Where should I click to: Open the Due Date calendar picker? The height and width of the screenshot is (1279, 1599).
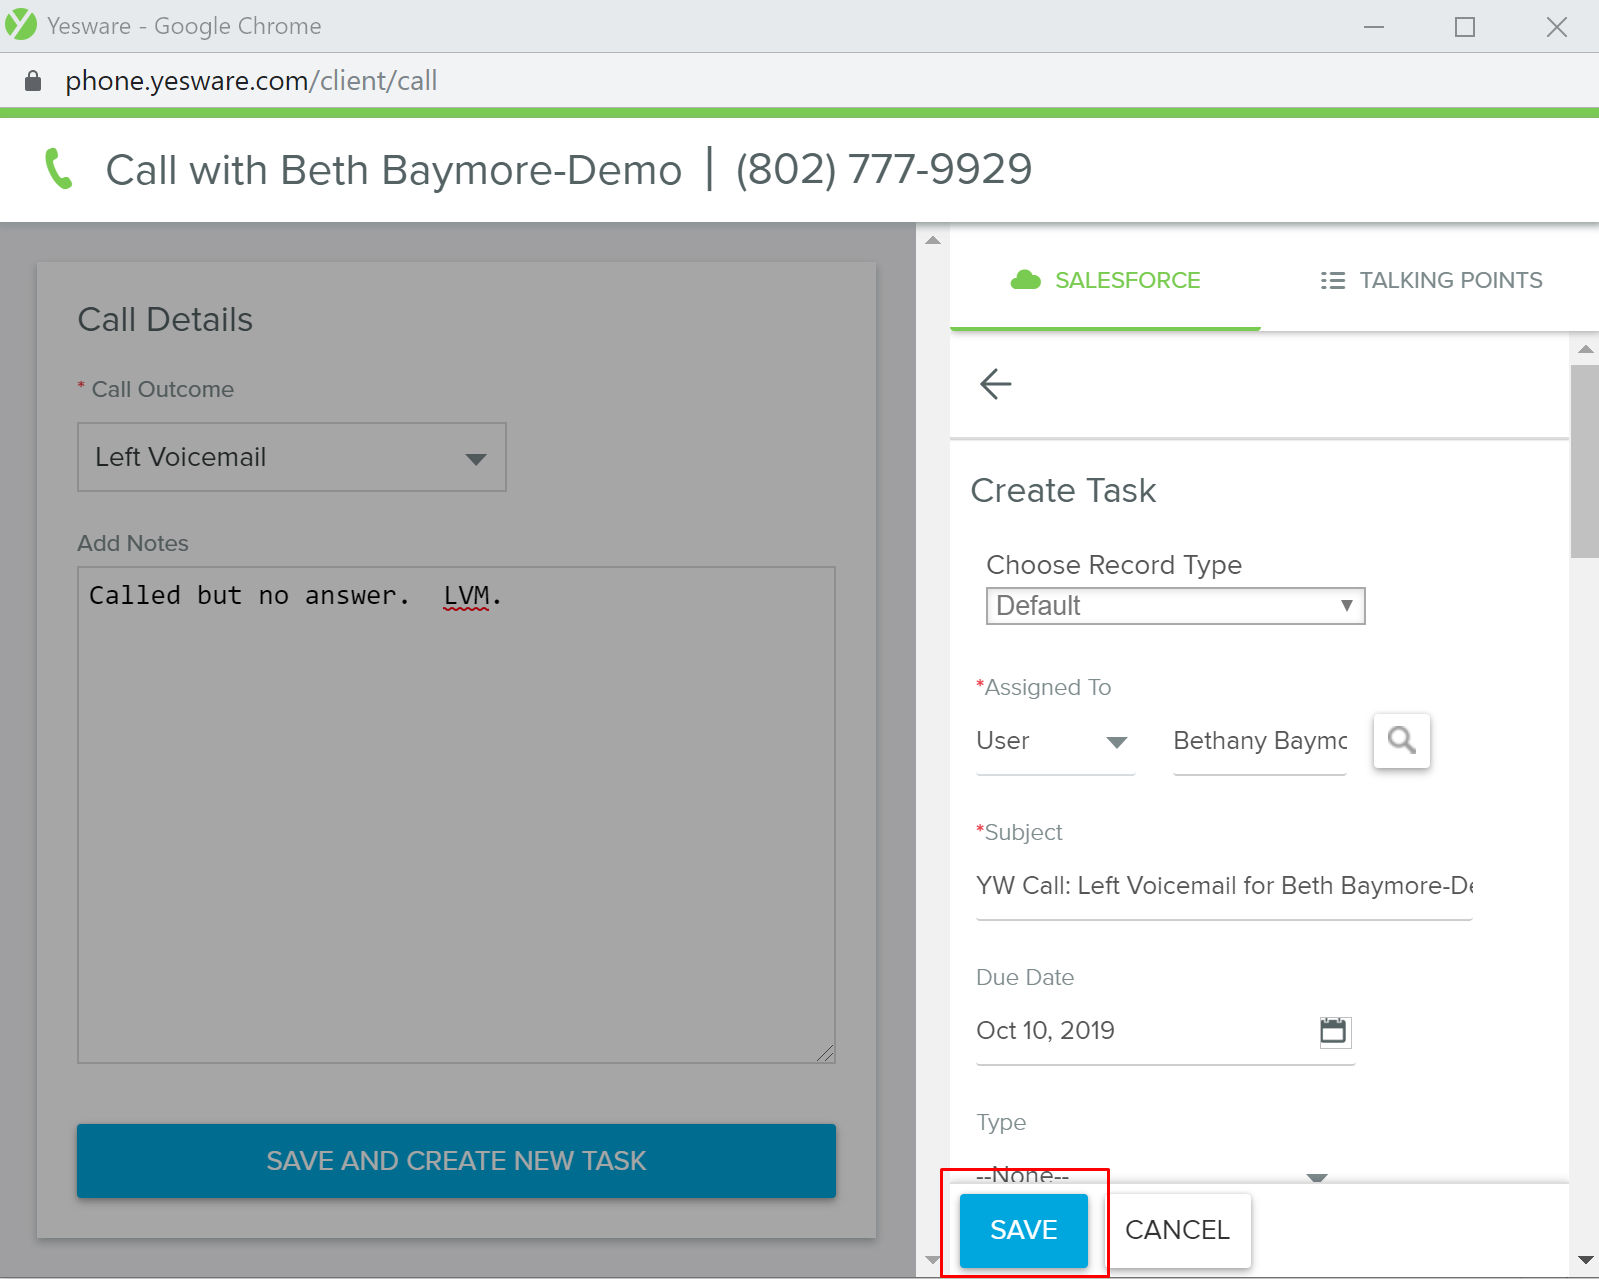coord(1334,1031)
